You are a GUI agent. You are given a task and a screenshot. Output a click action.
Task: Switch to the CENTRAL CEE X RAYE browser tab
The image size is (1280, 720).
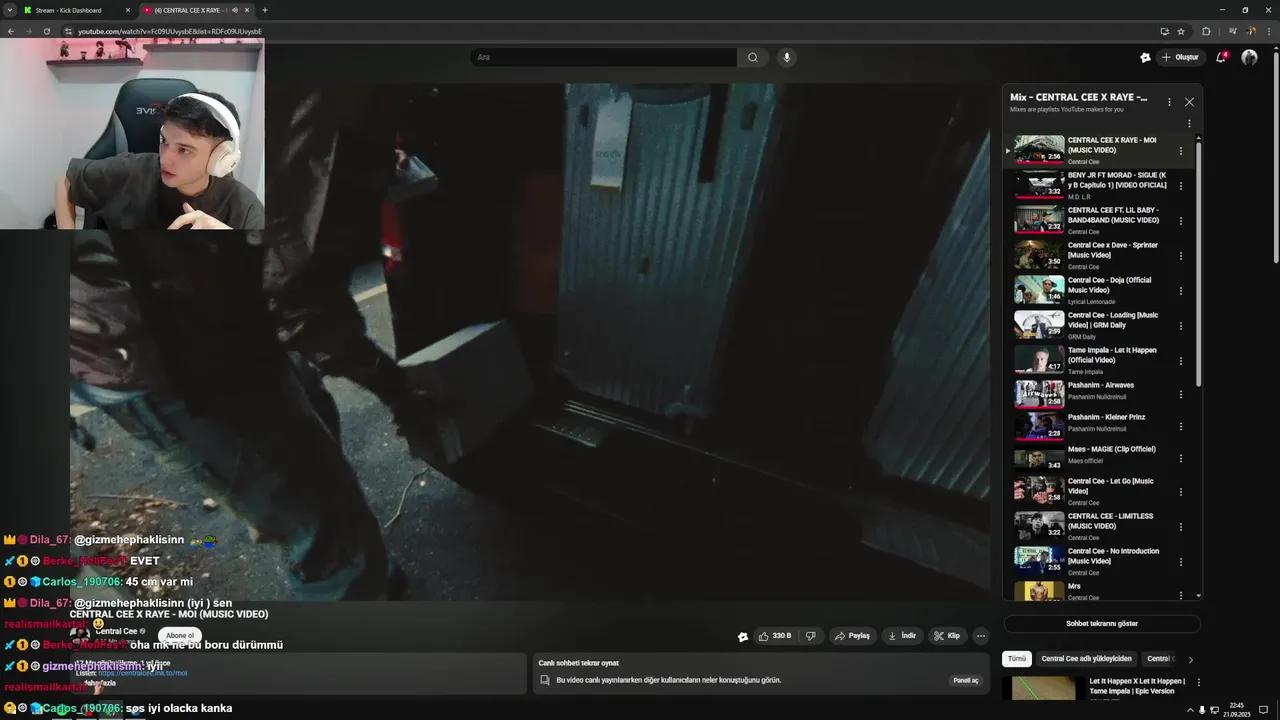point(196,10)
